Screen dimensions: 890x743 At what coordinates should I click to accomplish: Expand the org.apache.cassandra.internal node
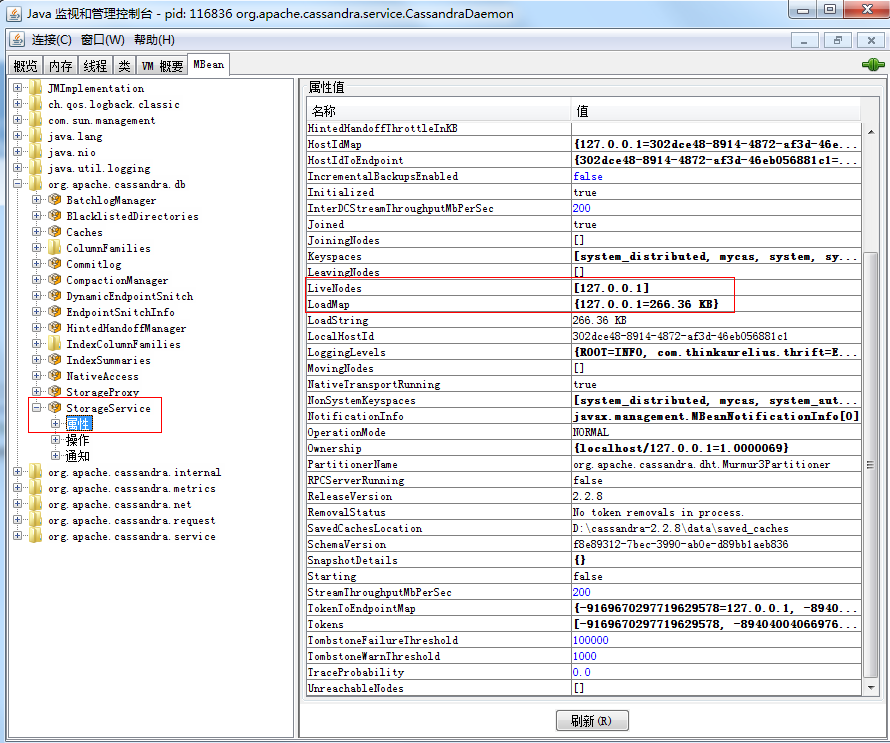click(x=18, y=472)
